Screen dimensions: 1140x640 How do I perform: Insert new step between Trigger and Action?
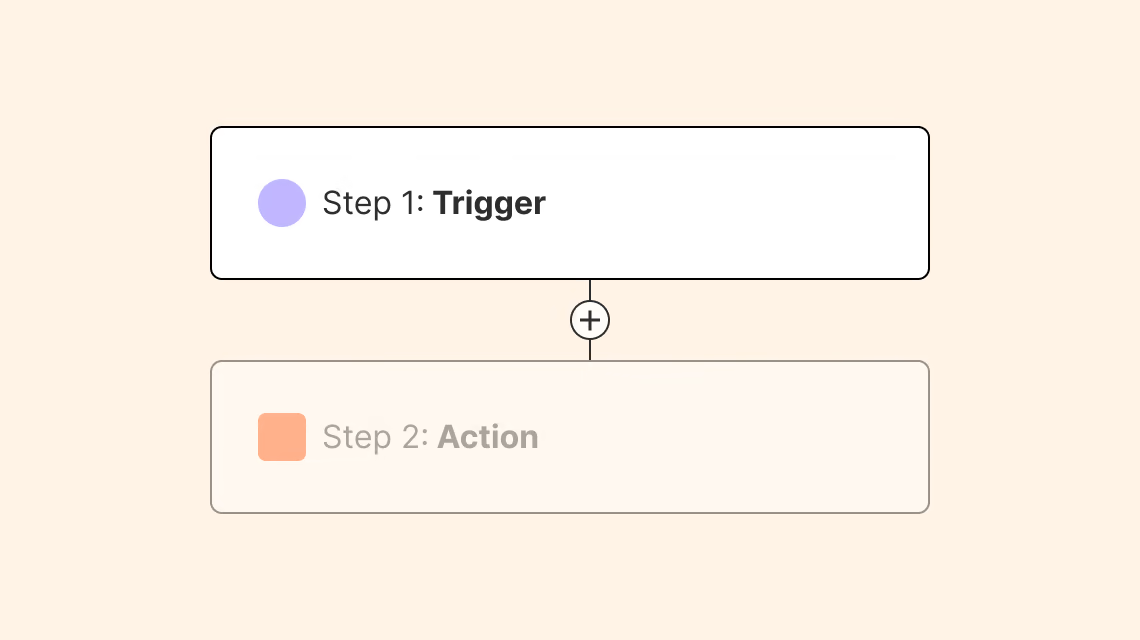pyautogui.click(x=590, y=320)
